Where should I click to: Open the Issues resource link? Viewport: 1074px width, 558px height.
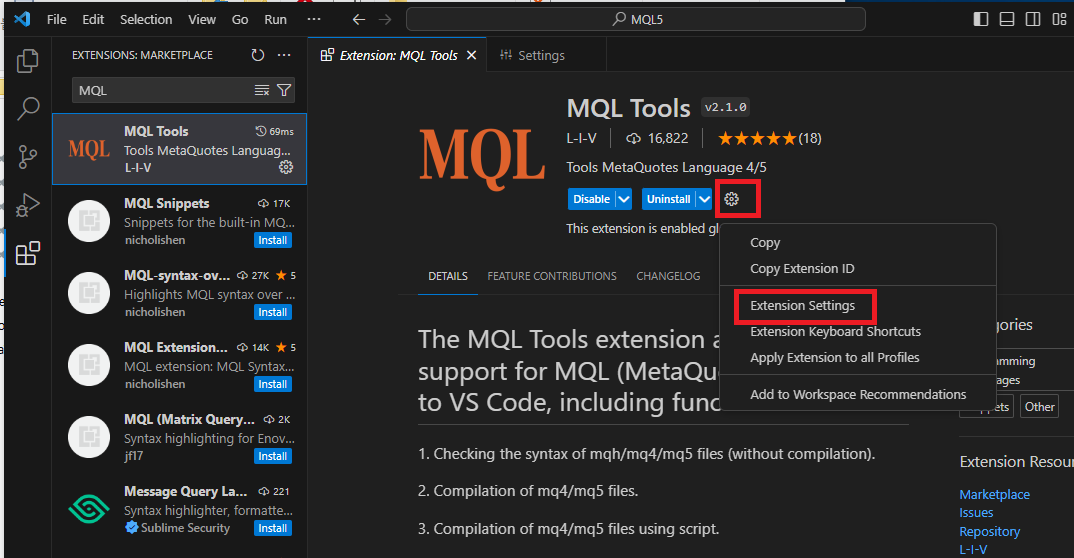(976, 513)
